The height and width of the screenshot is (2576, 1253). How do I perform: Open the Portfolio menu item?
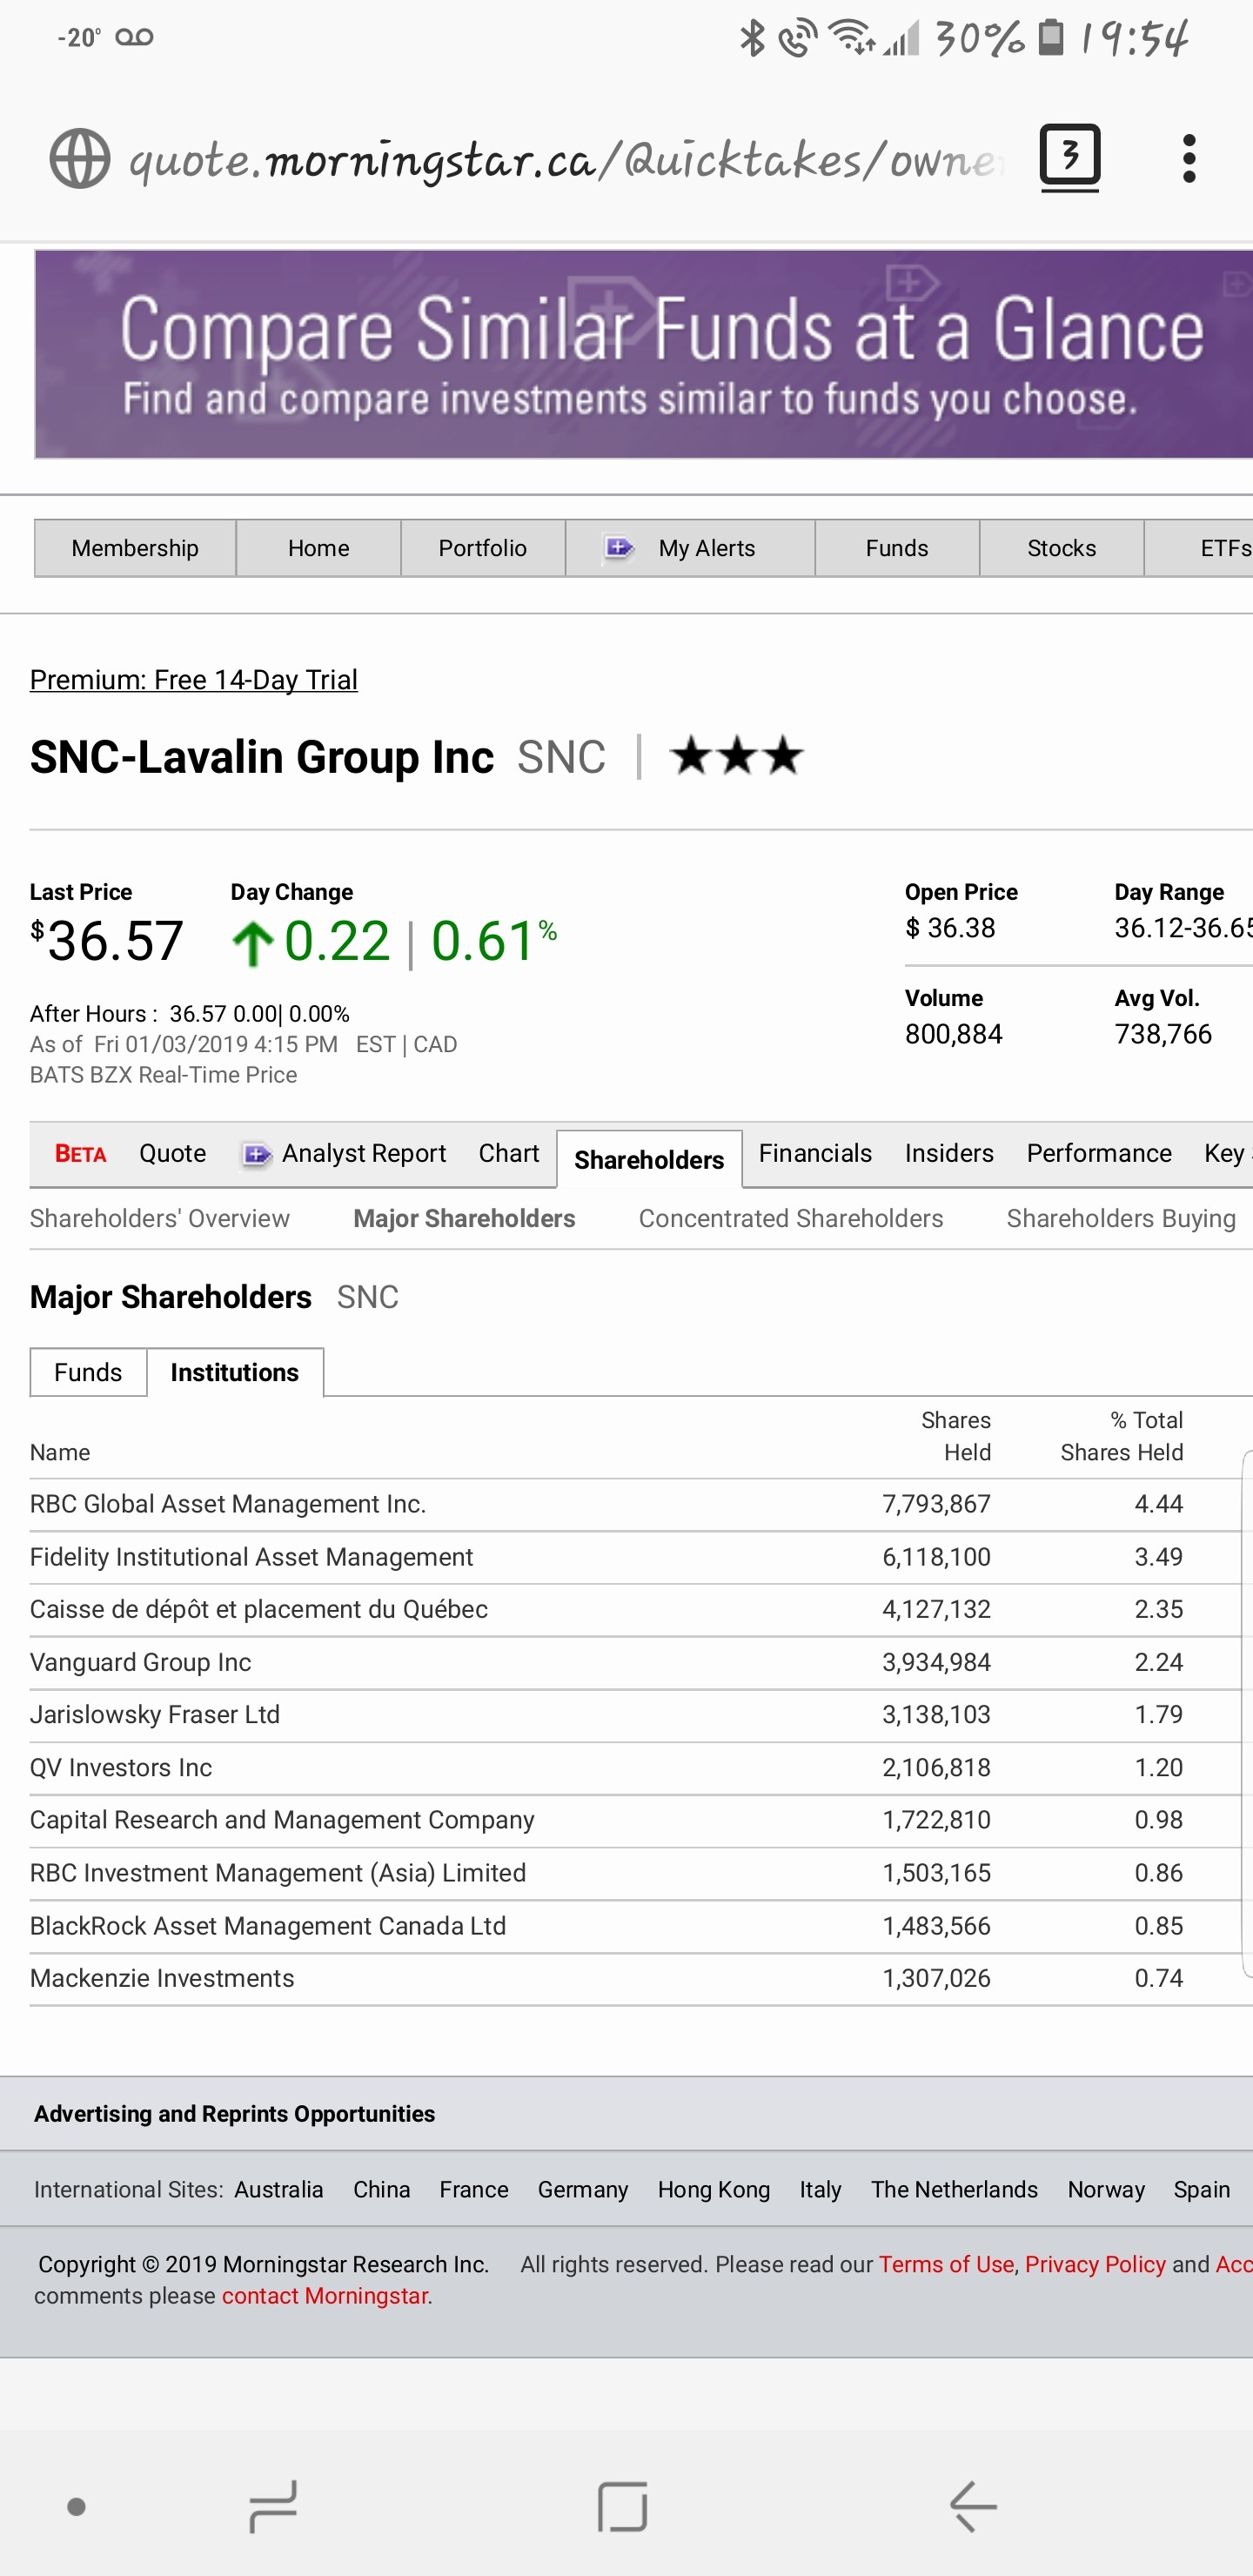(483, 548)
